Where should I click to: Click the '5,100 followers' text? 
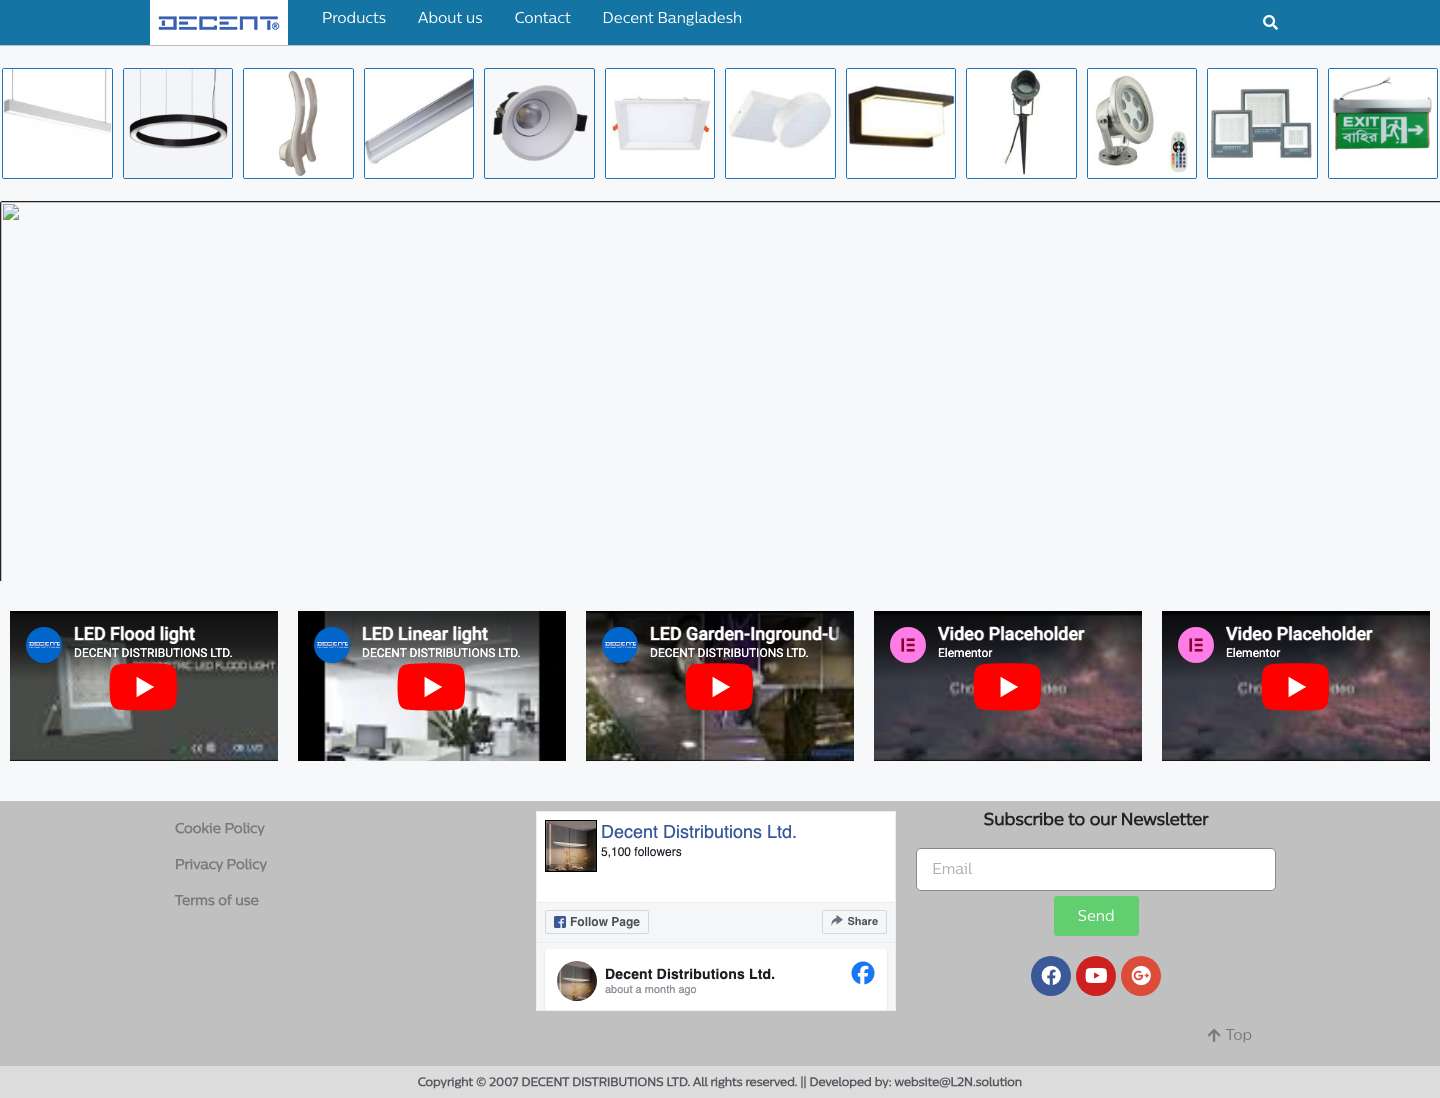[641, 852]
